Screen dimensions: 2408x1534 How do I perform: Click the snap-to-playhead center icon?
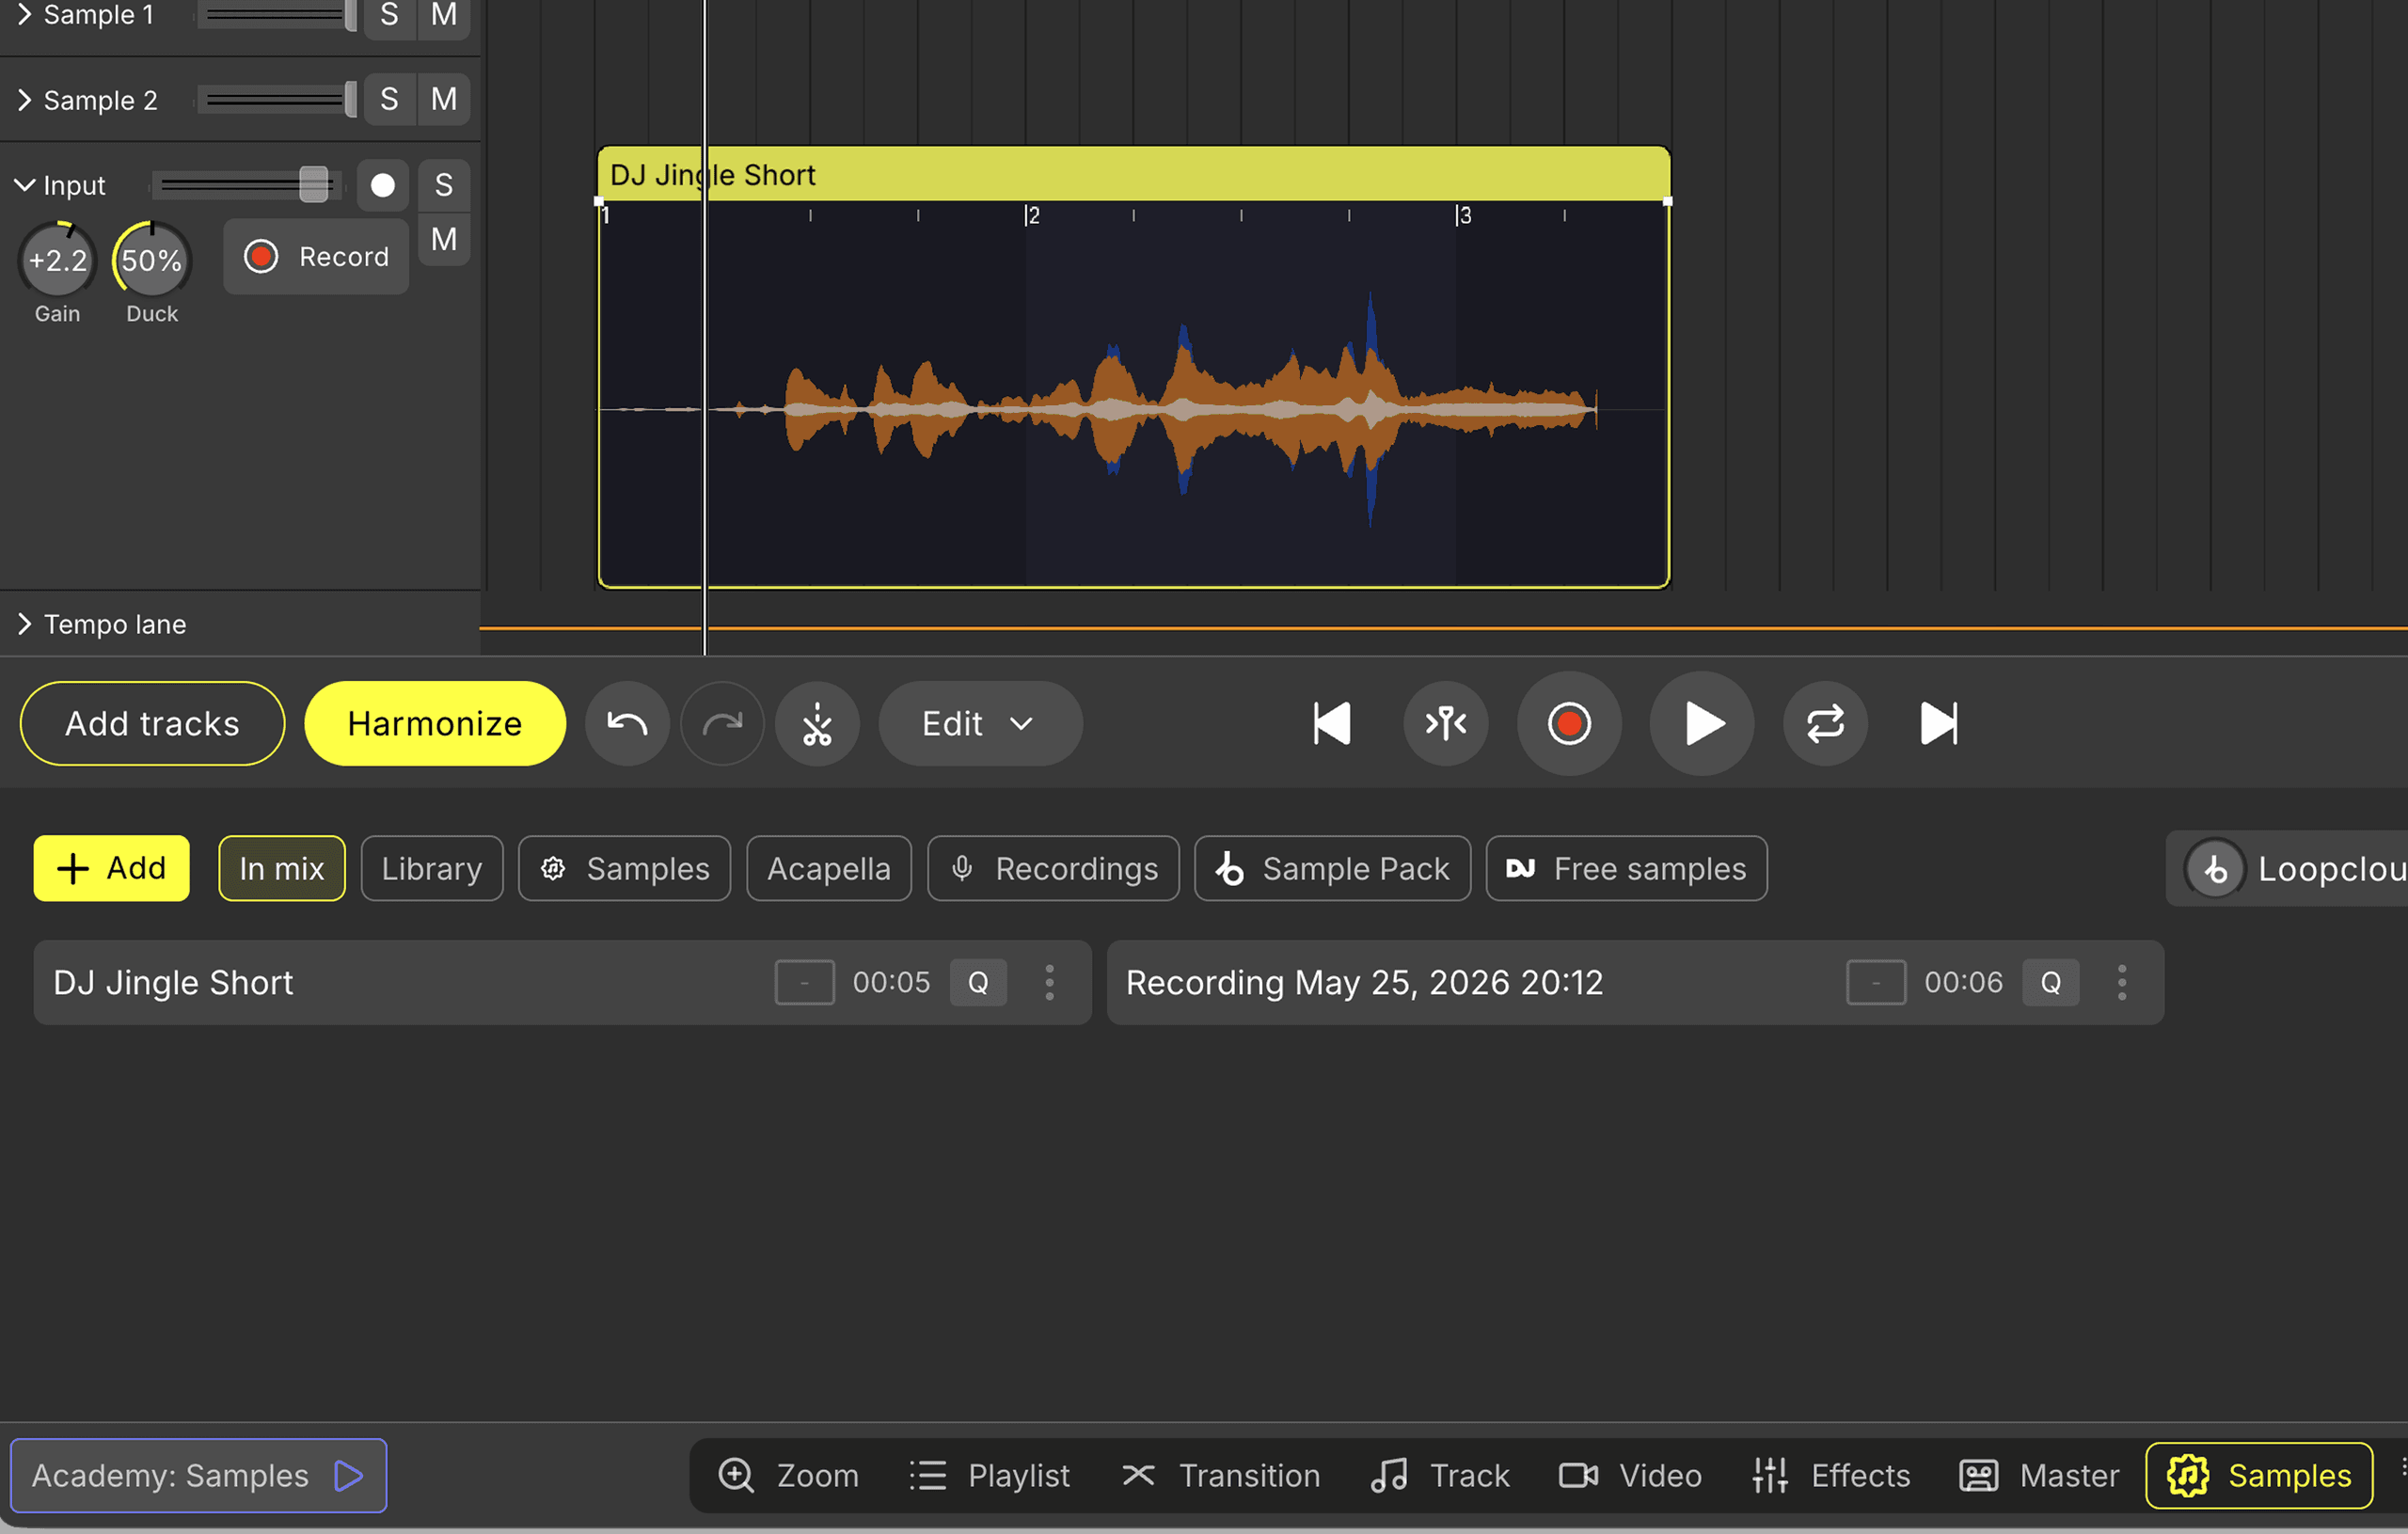coord(1445,723)
